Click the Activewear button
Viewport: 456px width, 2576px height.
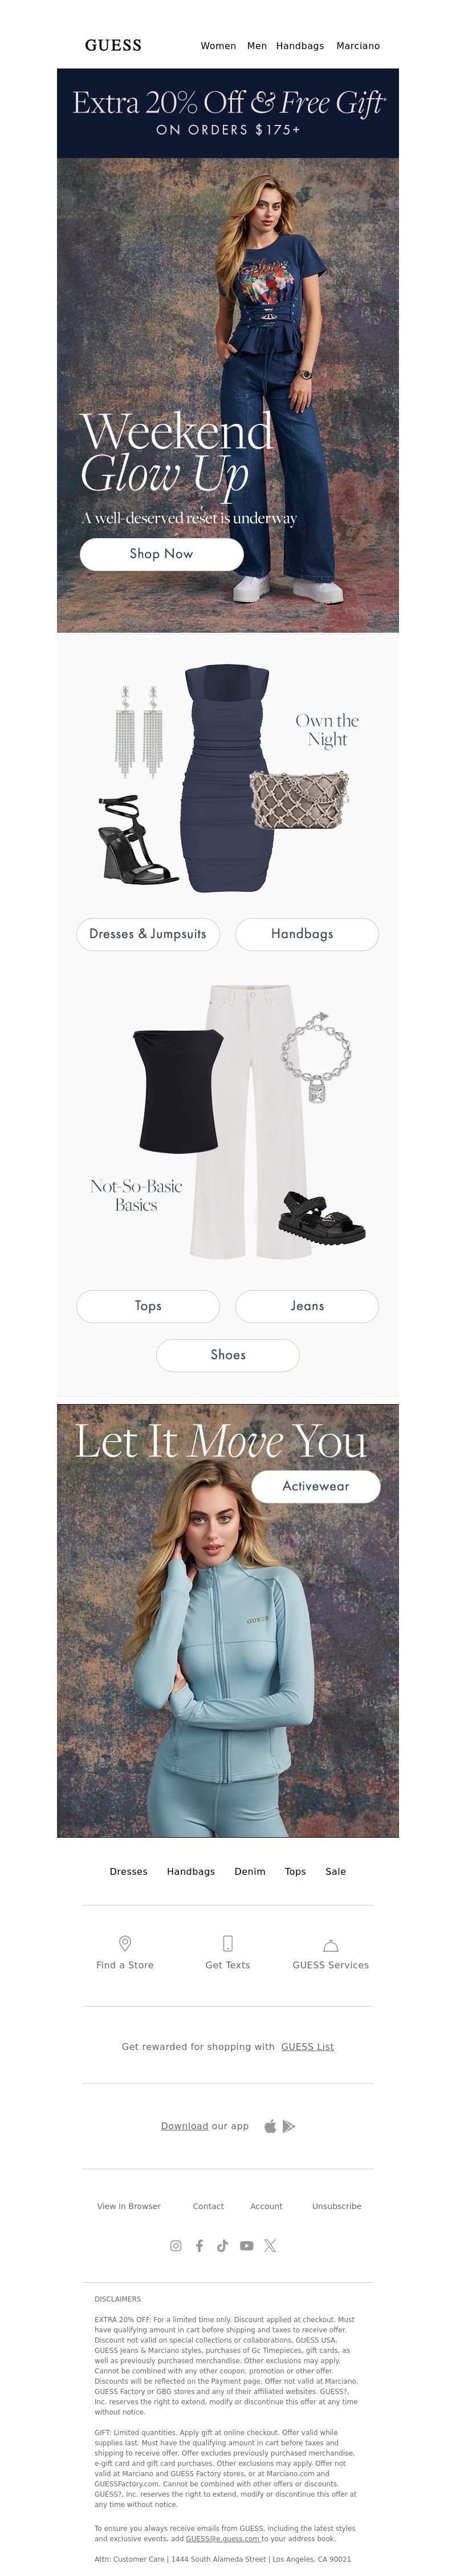[316, 1486]
